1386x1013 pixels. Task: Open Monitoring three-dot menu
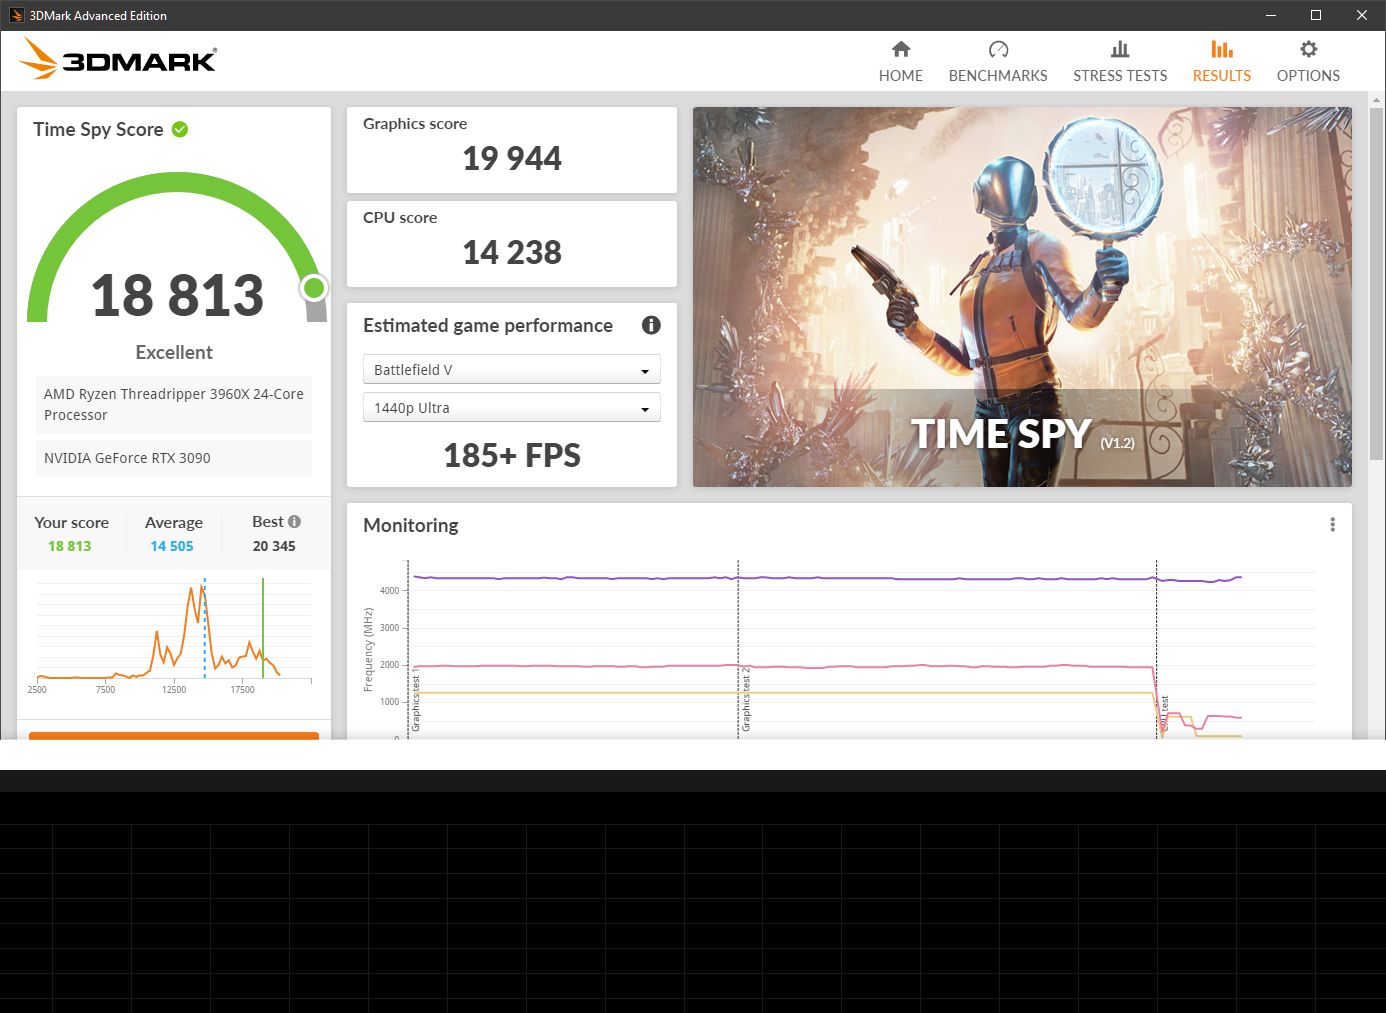pos(1332,525)
